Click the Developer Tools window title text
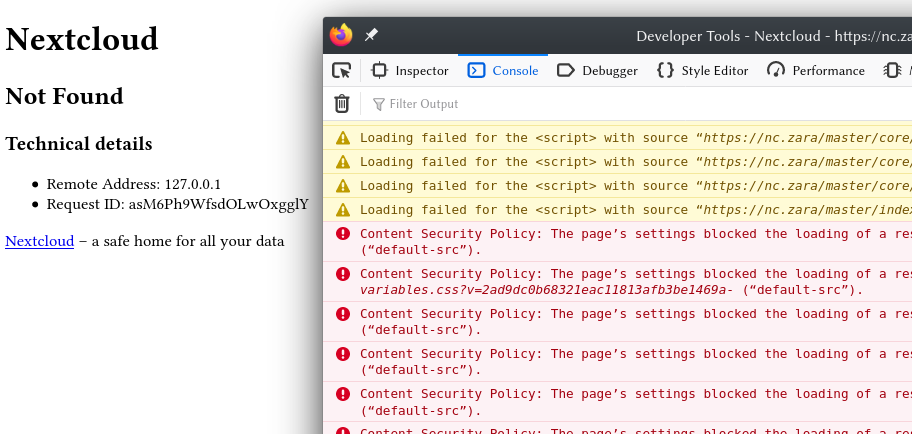 point(774,36)
